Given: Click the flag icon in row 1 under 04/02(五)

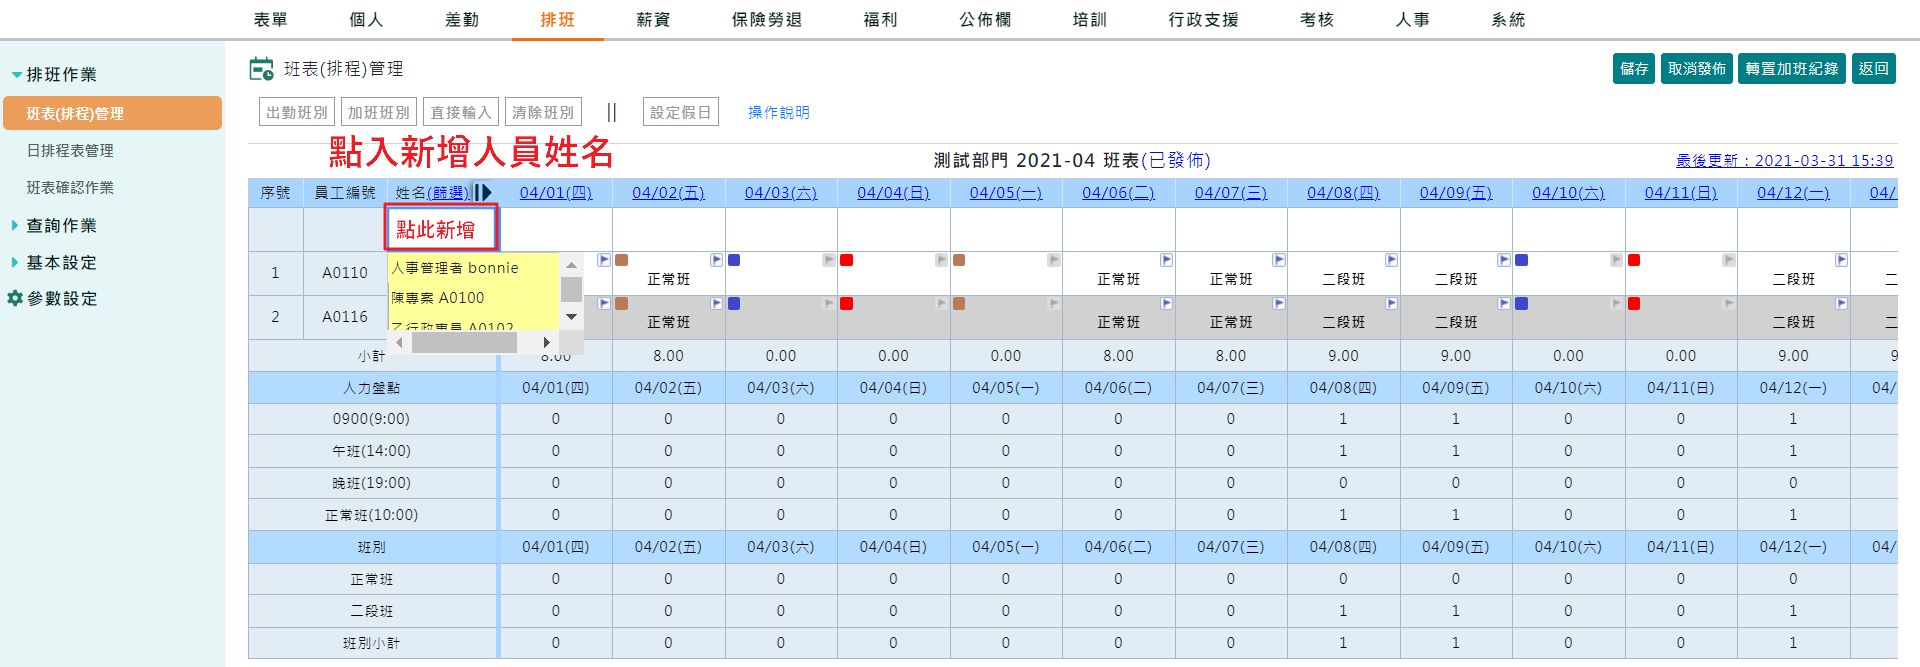Looking at the screenshot, I should coord(716,260).
